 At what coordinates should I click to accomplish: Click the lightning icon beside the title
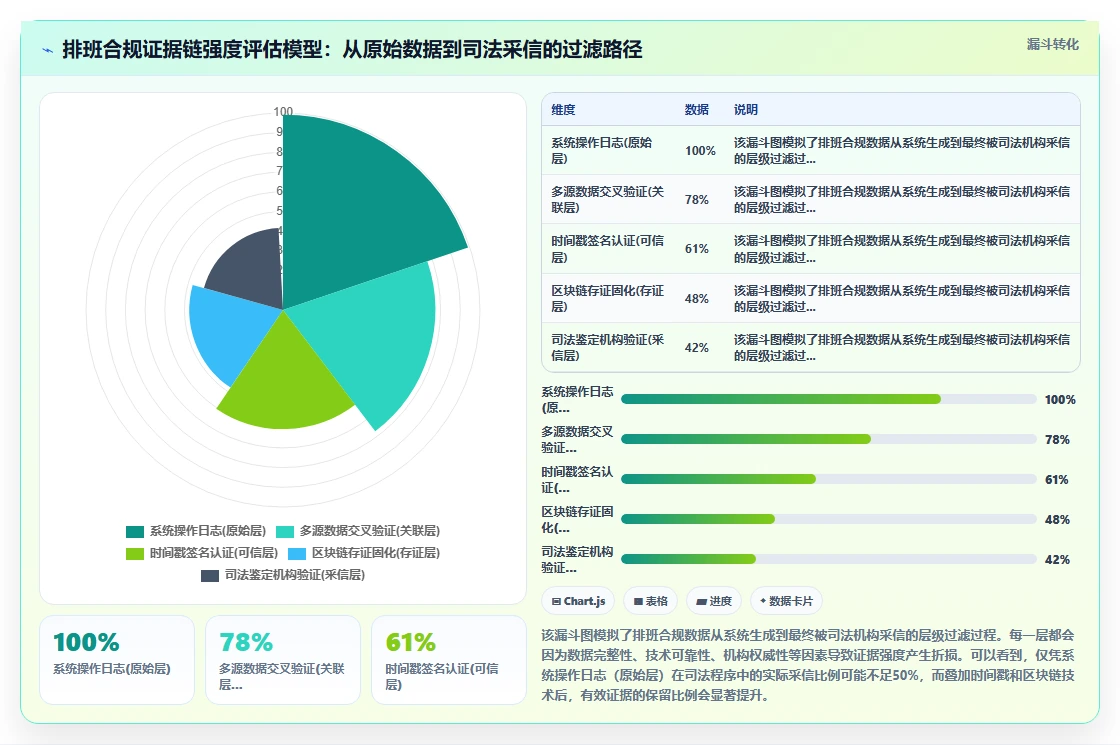48,50
